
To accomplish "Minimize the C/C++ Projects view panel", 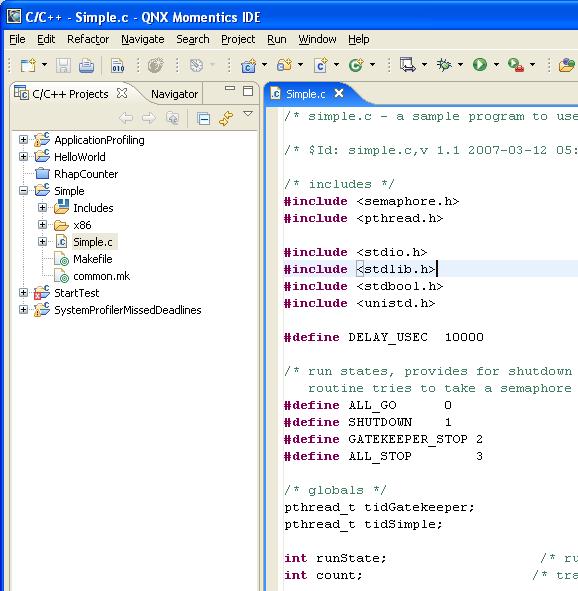I will pyautogui.click(x=230, y=89).
